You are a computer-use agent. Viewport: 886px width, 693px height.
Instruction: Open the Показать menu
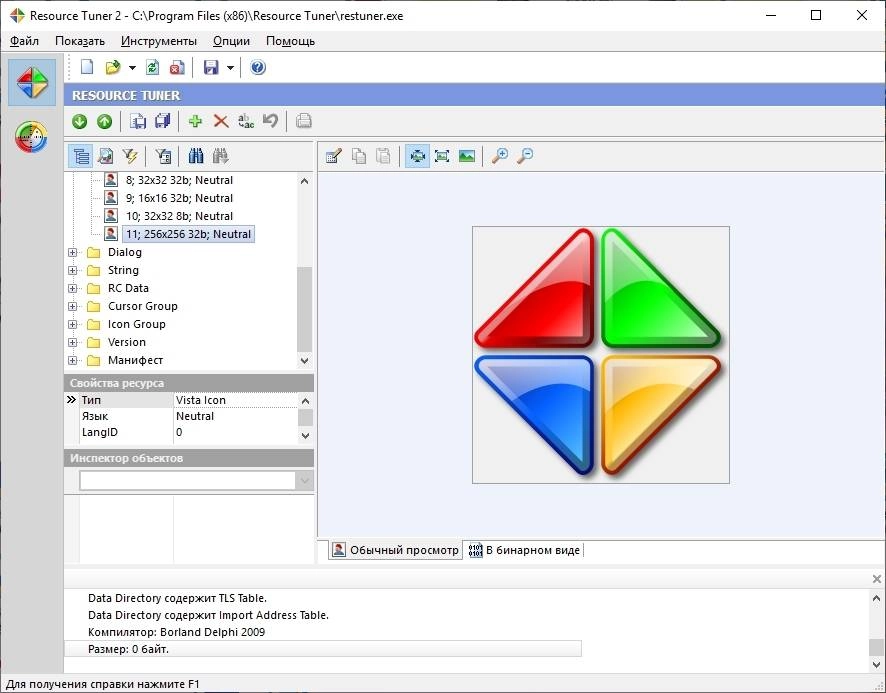tap(80, 41)
